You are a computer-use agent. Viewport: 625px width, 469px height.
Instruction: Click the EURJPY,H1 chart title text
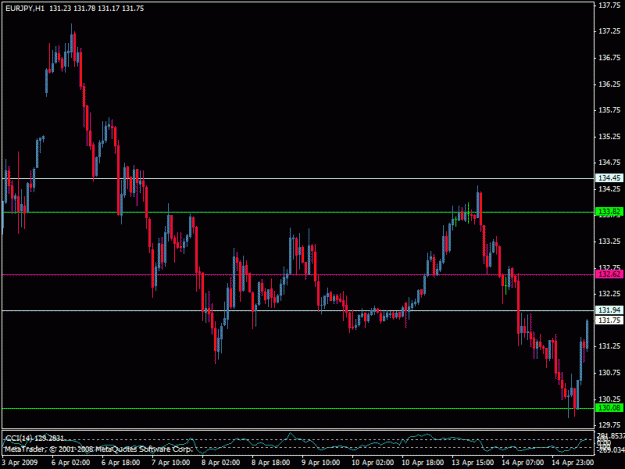25,8
